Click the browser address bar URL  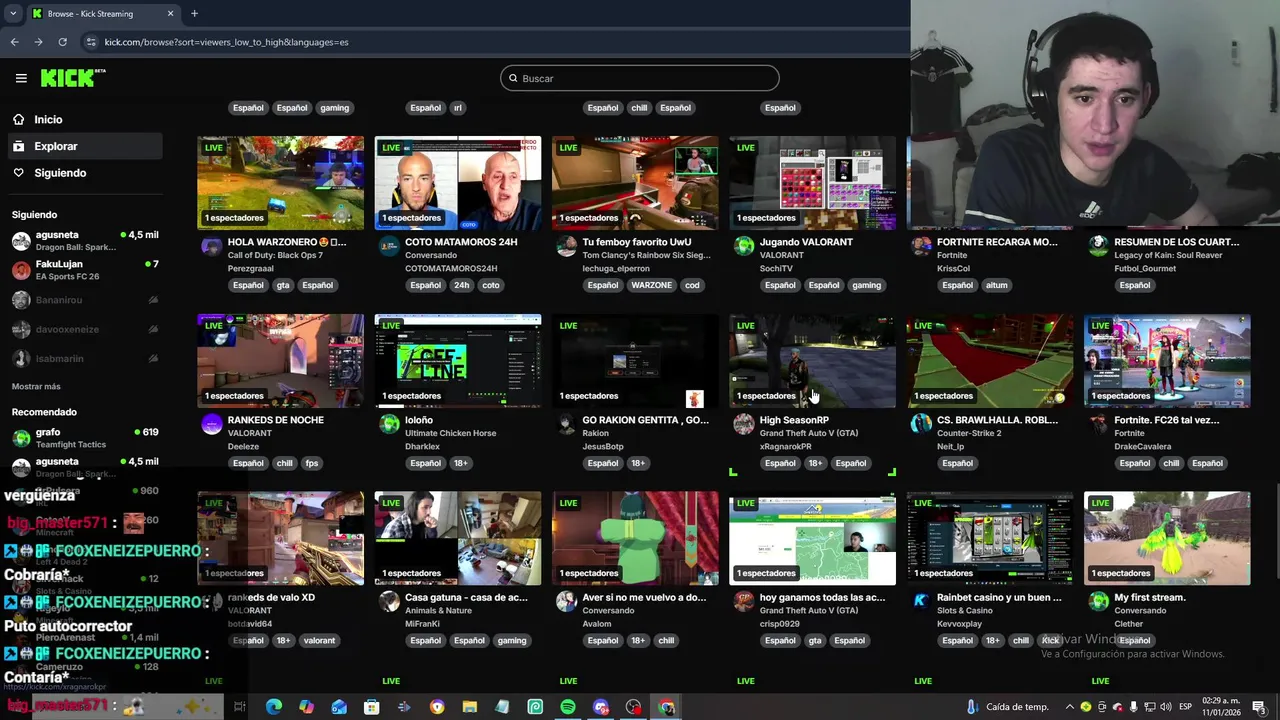(227, 42)
